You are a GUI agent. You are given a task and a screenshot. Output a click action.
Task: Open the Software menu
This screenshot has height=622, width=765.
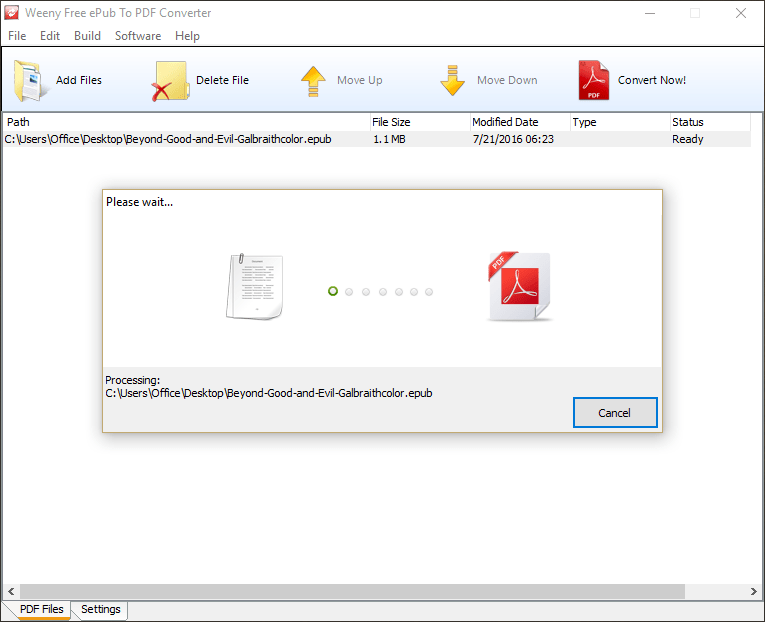[138, 36]
